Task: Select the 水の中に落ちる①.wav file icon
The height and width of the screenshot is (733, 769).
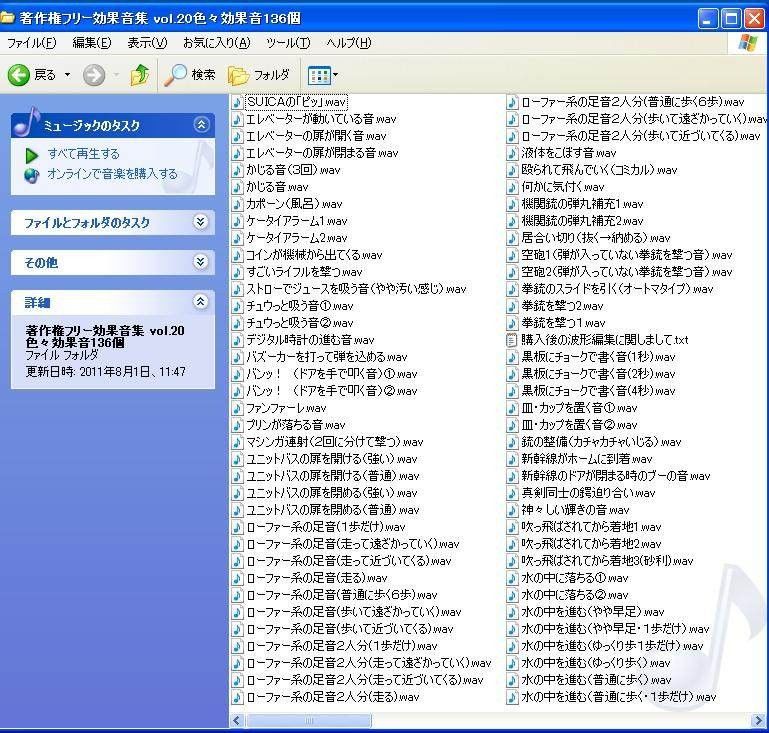Action: [512, 578]
